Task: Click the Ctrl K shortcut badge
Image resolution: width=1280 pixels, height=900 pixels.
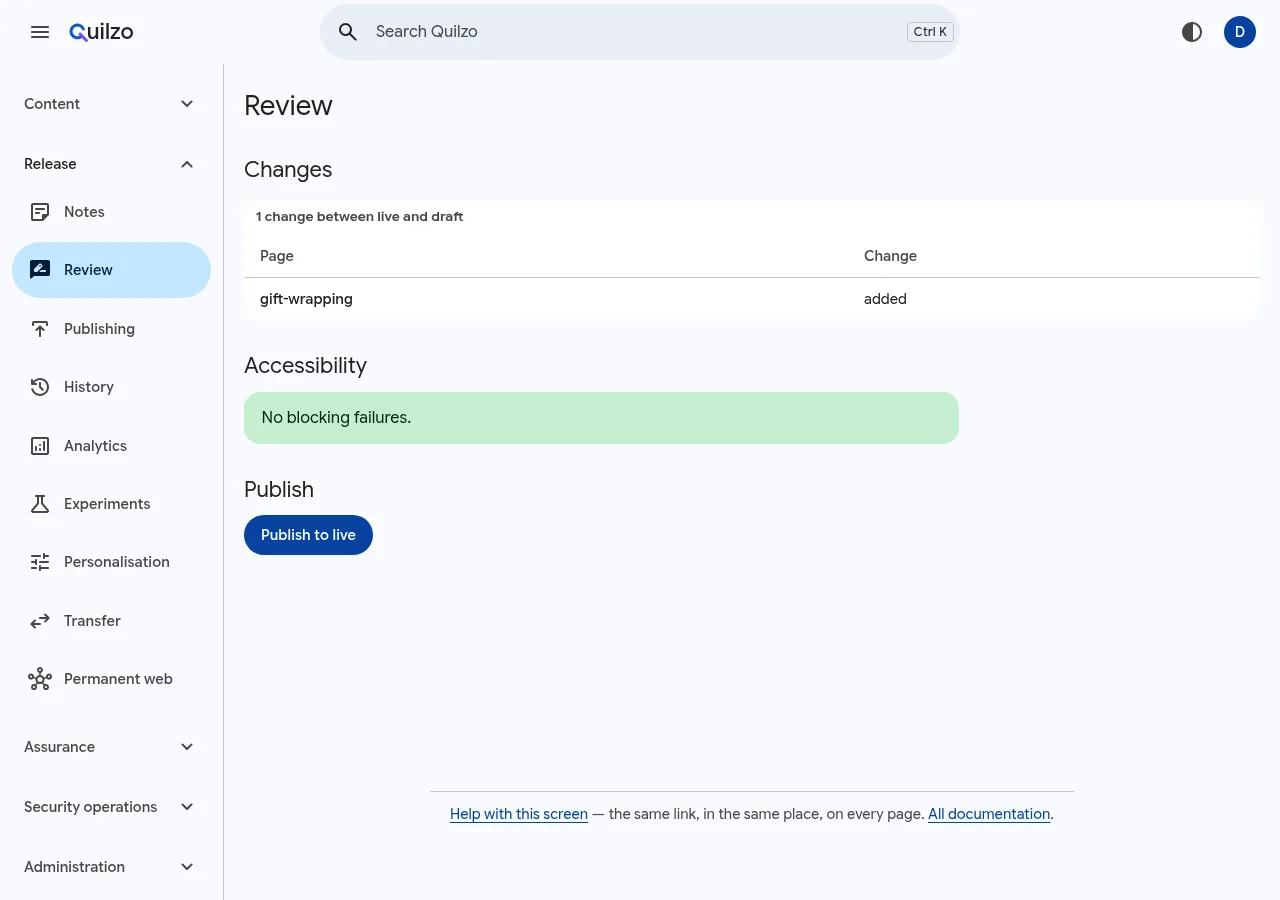Action: (x=930, y=32)
